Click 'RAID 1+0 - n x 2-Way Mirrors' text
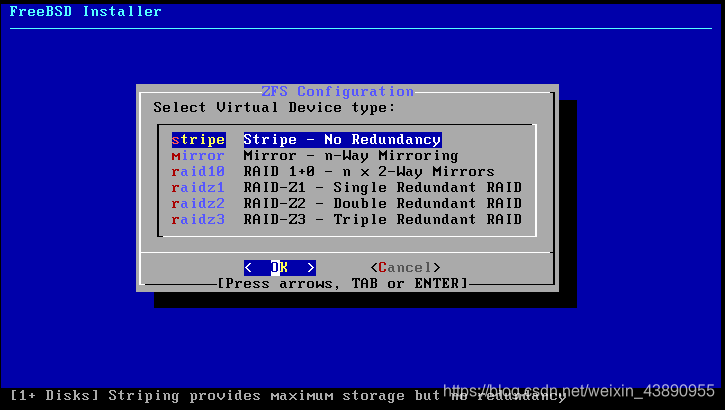This screenshot has width=725, height=410. [369, 171]
